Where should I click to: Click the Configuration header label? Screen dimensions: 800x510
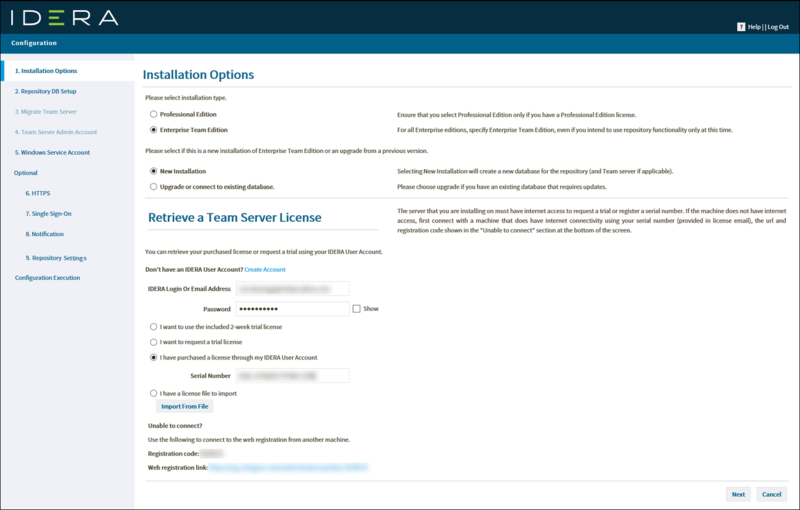(34, 43)
